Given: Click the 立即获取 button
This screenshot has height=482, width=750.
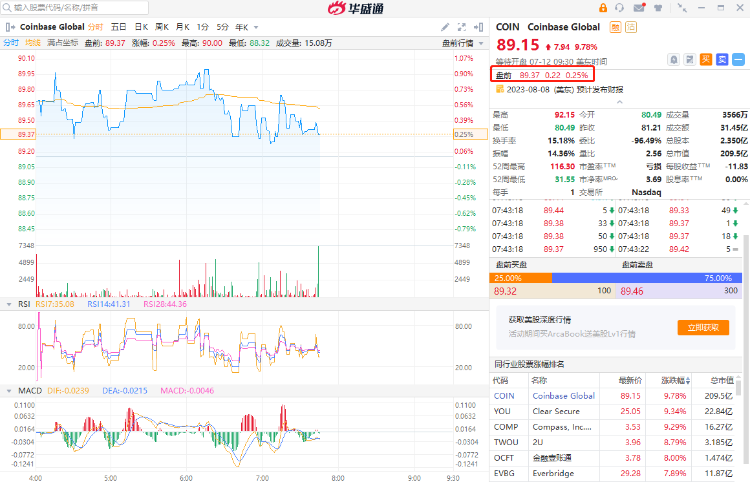Looking at the screenshot, I should pyautogui.click(x=703, y=328).
